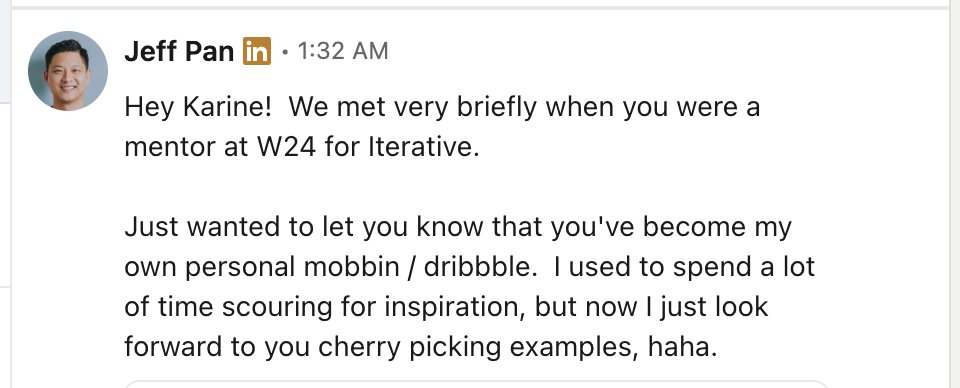Click the left sidebar panel edge
The image size is (960, 388).
(x=5, y=194)
